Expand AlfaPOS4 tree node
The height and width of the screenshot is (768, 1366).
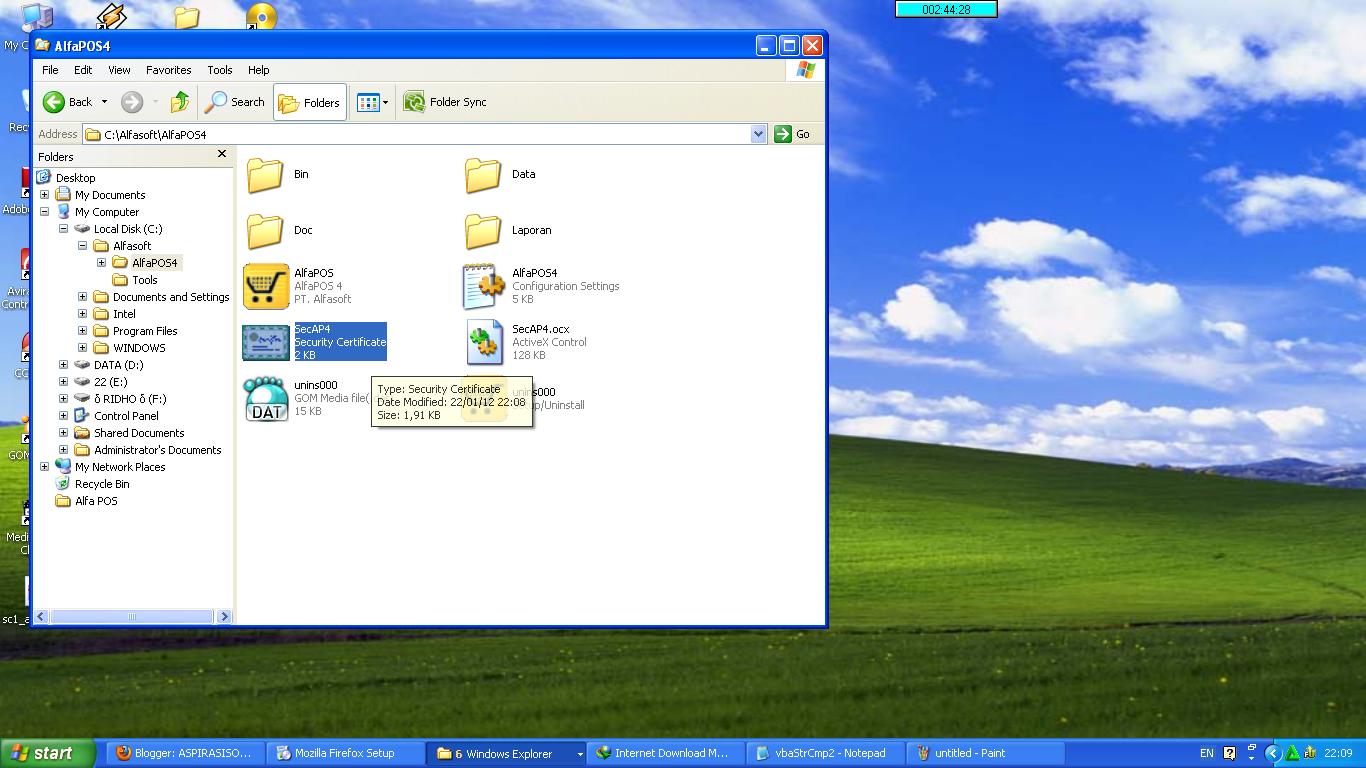(x=101, y=263)
